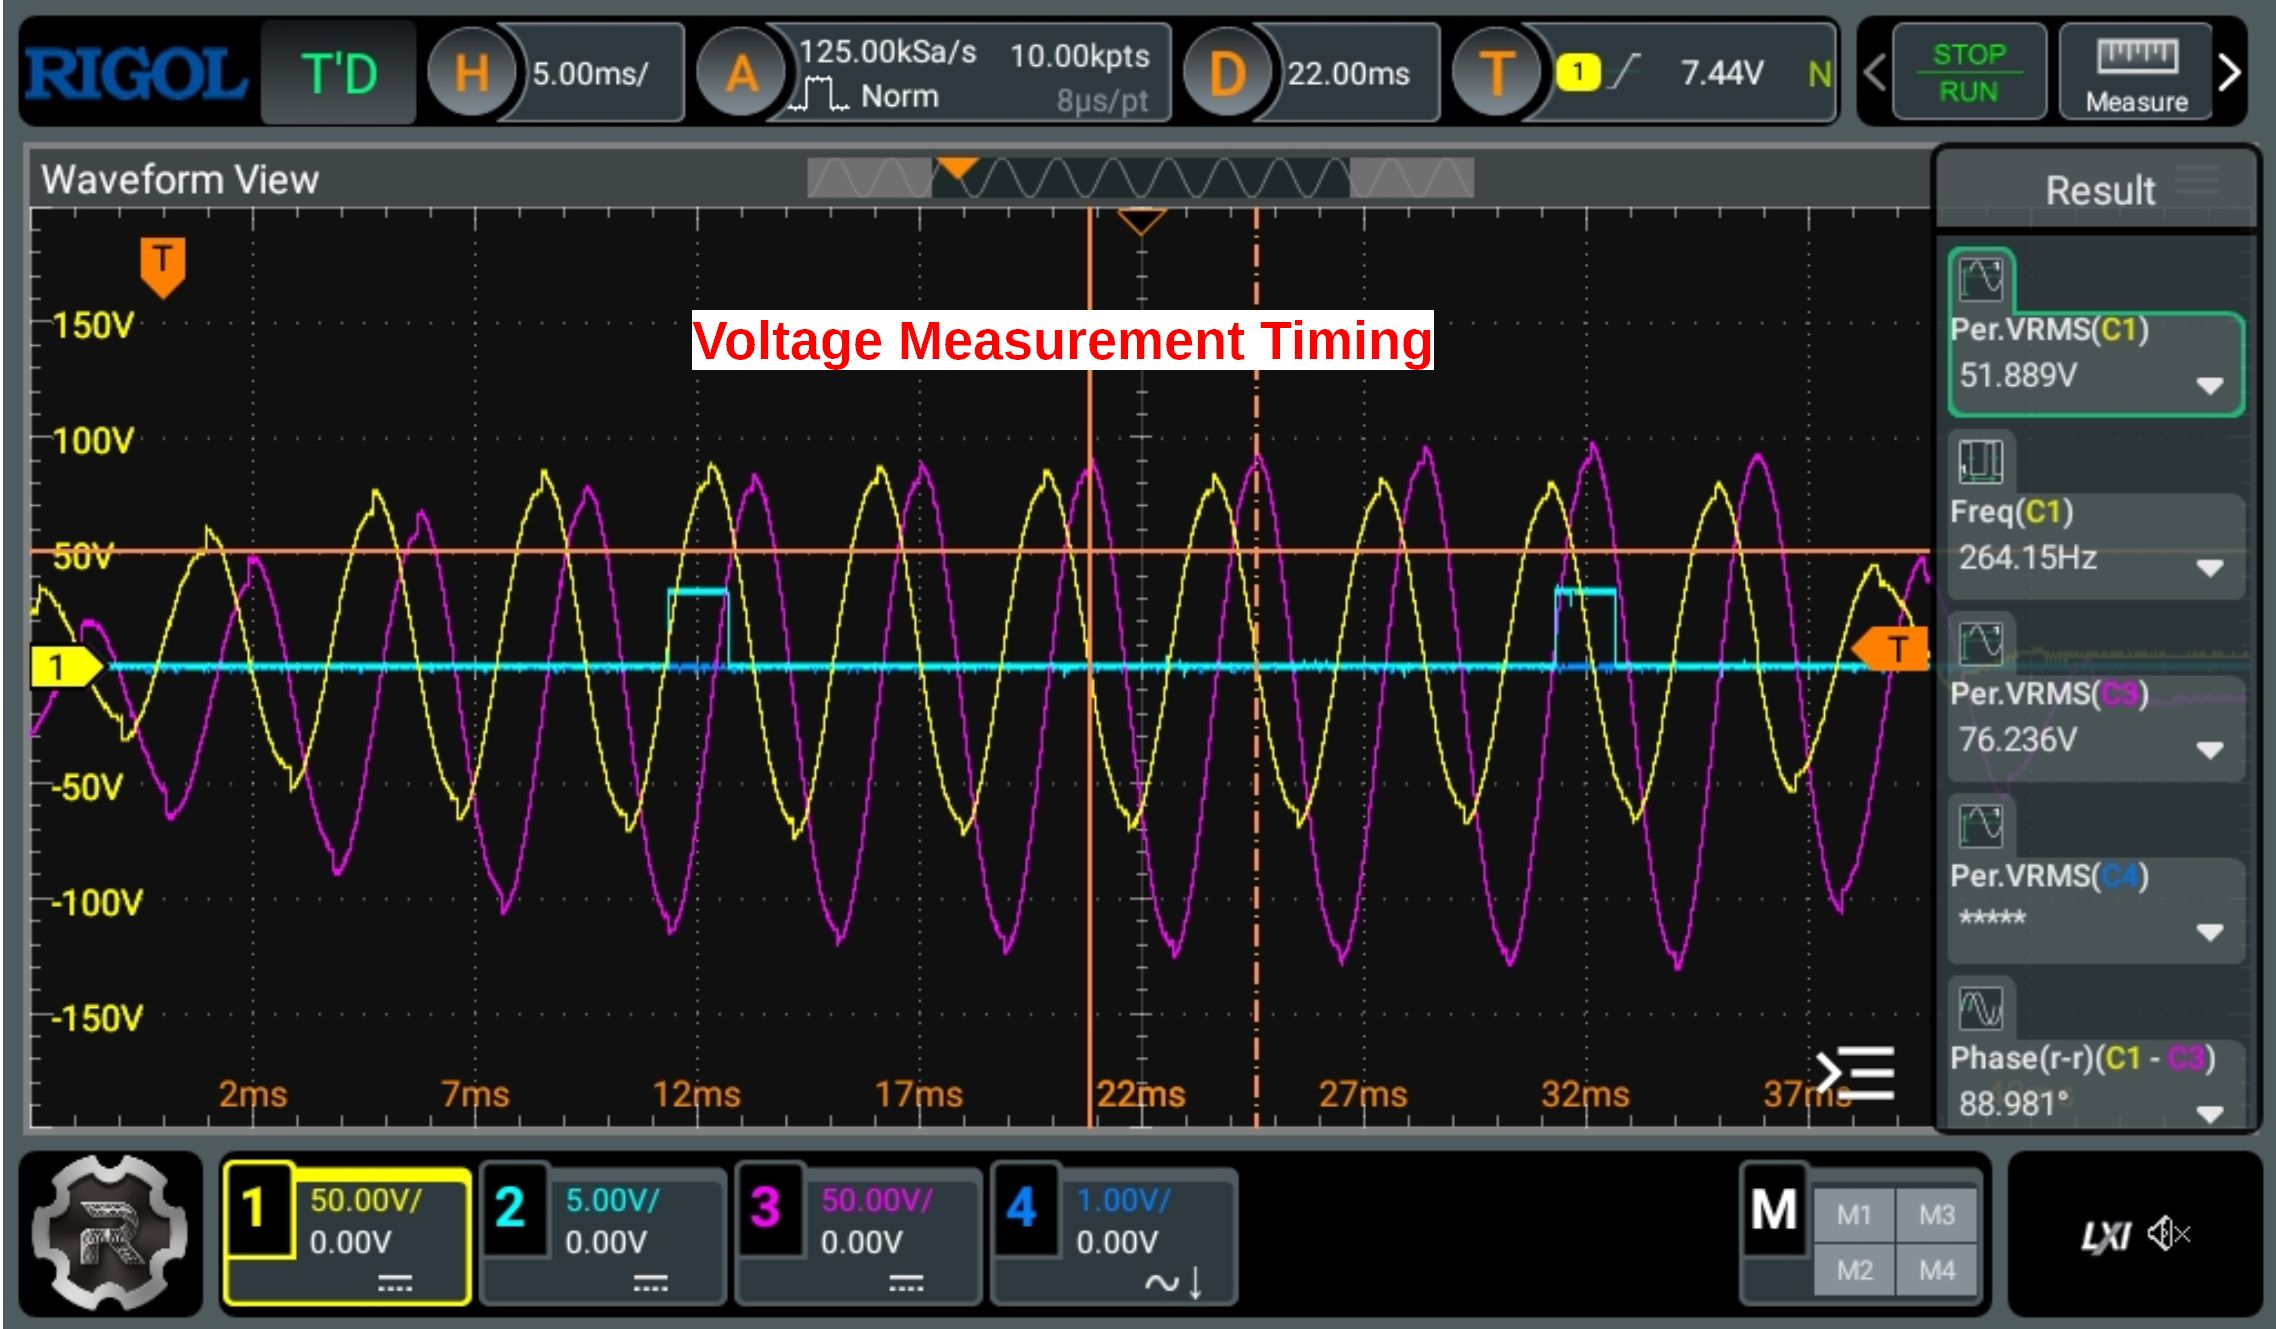
Task: Toggle channel 1 on or off
Action: 256,1208
